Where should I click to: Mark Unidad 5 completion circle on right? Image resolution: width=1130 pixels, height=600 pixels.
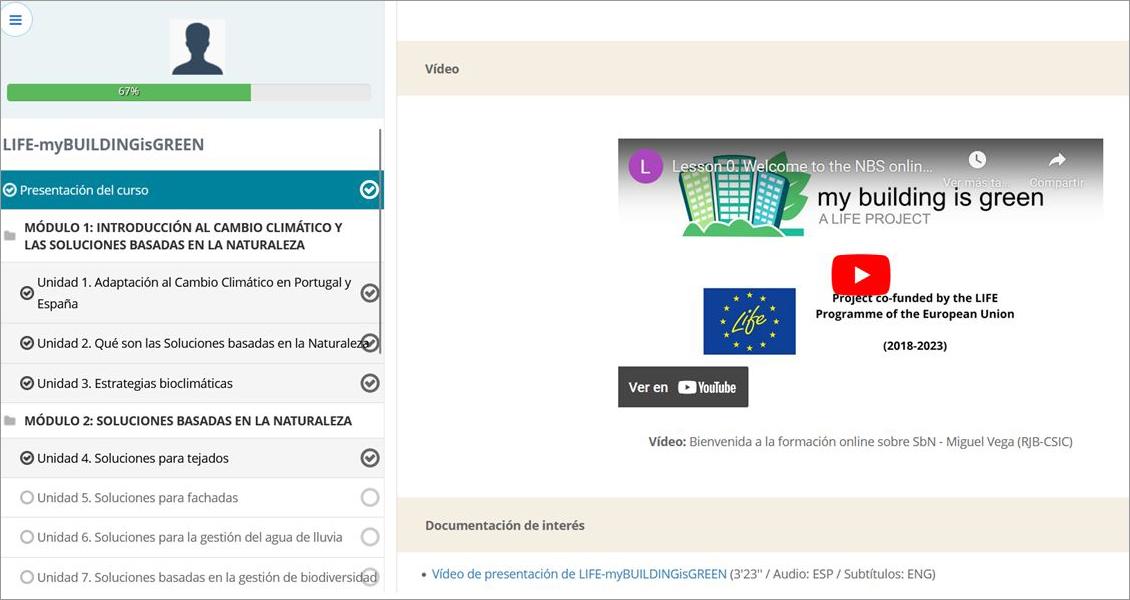tap(369, 497)
